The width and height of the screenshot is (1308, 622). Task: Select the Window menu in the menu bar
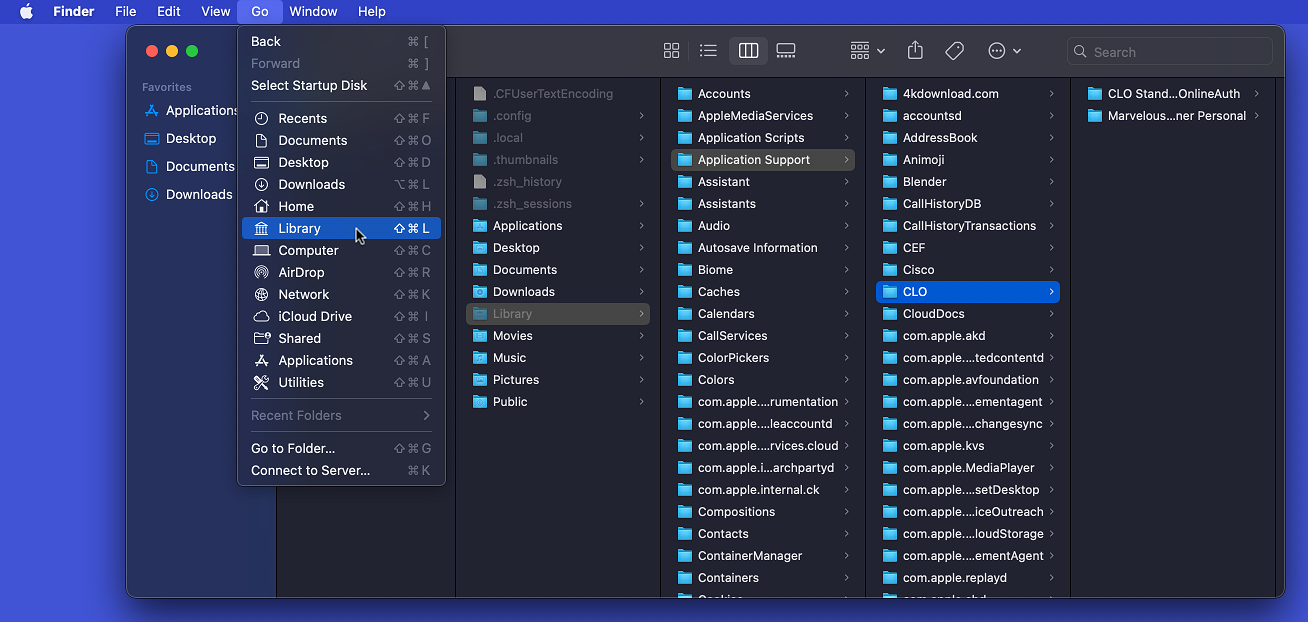click(313, 11)
